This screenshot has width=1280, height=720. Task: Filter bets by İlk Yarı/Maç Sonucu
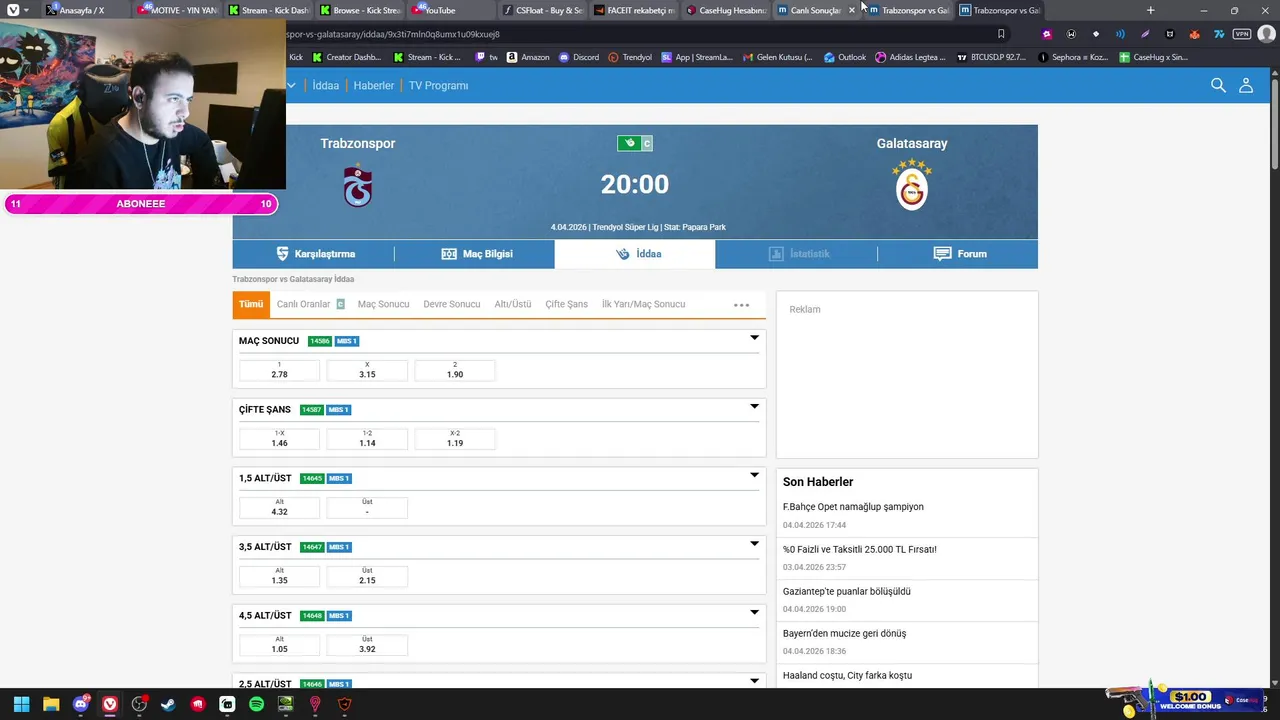644,304
